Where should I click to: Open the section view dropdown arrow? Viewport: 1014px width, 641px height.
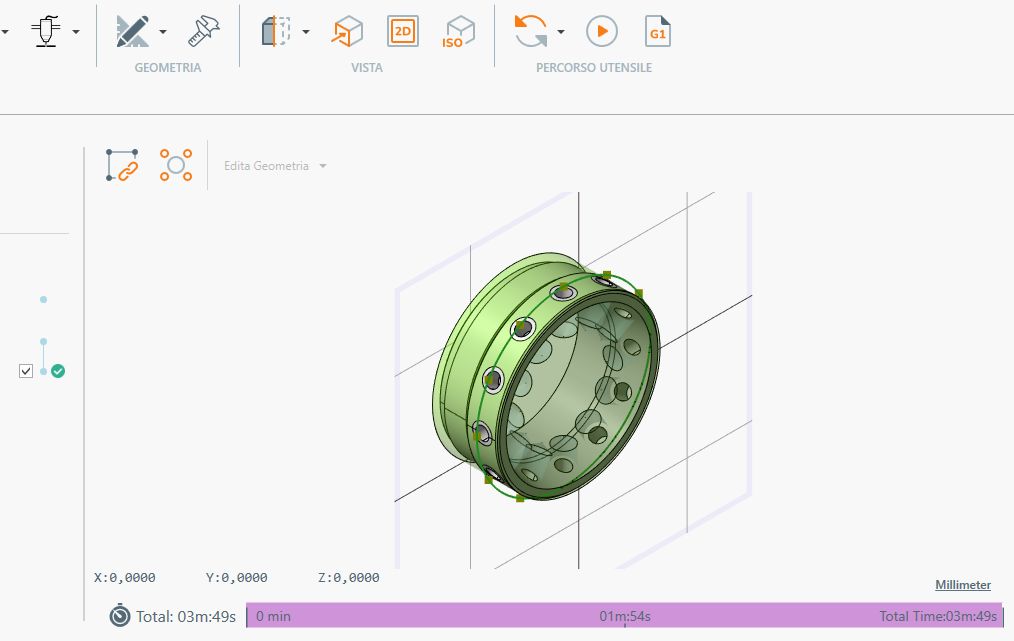[306, 32]
